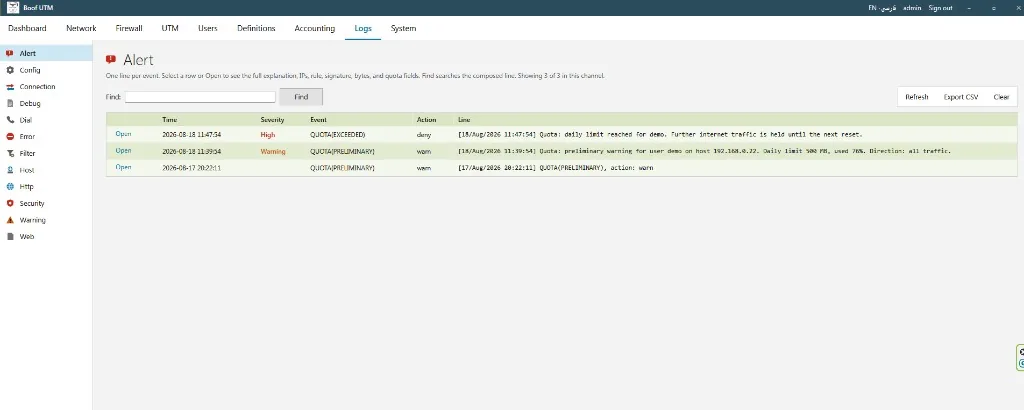This screenshot has height=410, width=1024.
Task: Open the Host log channel
Action: (x=46, y=170)
